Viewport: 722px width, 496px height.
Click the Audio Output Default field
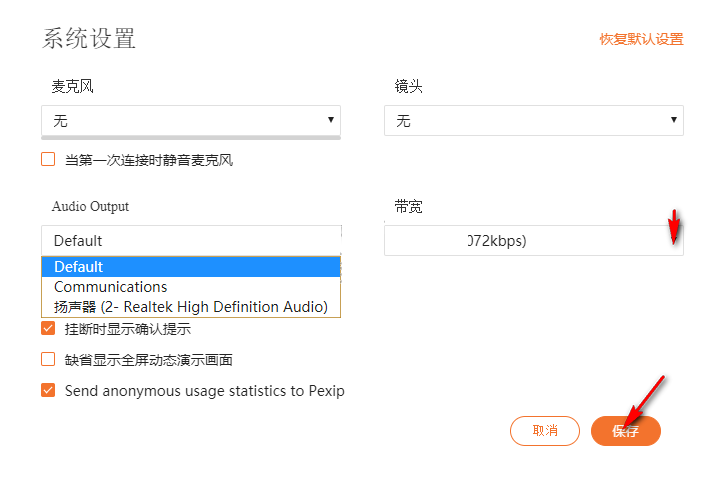(190, 241)
